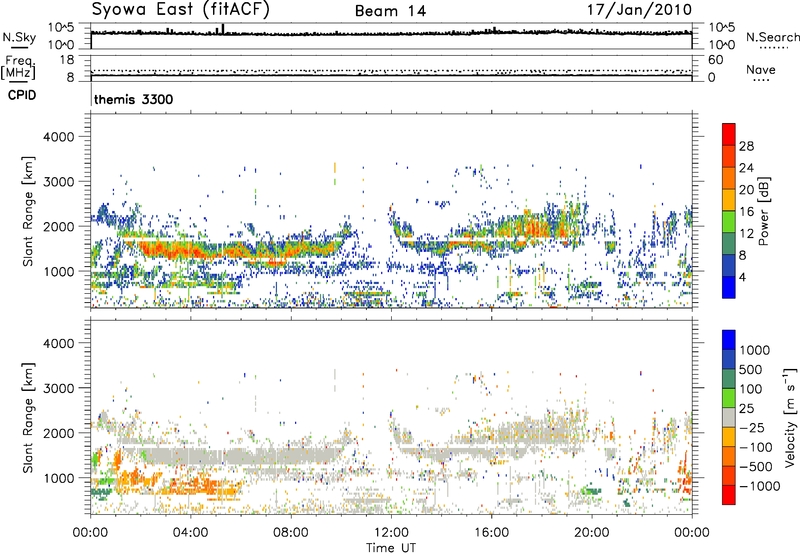The image size is (800, 554).
Task: Click the "60" Nave tick label
Action: [x=716, y=60]
